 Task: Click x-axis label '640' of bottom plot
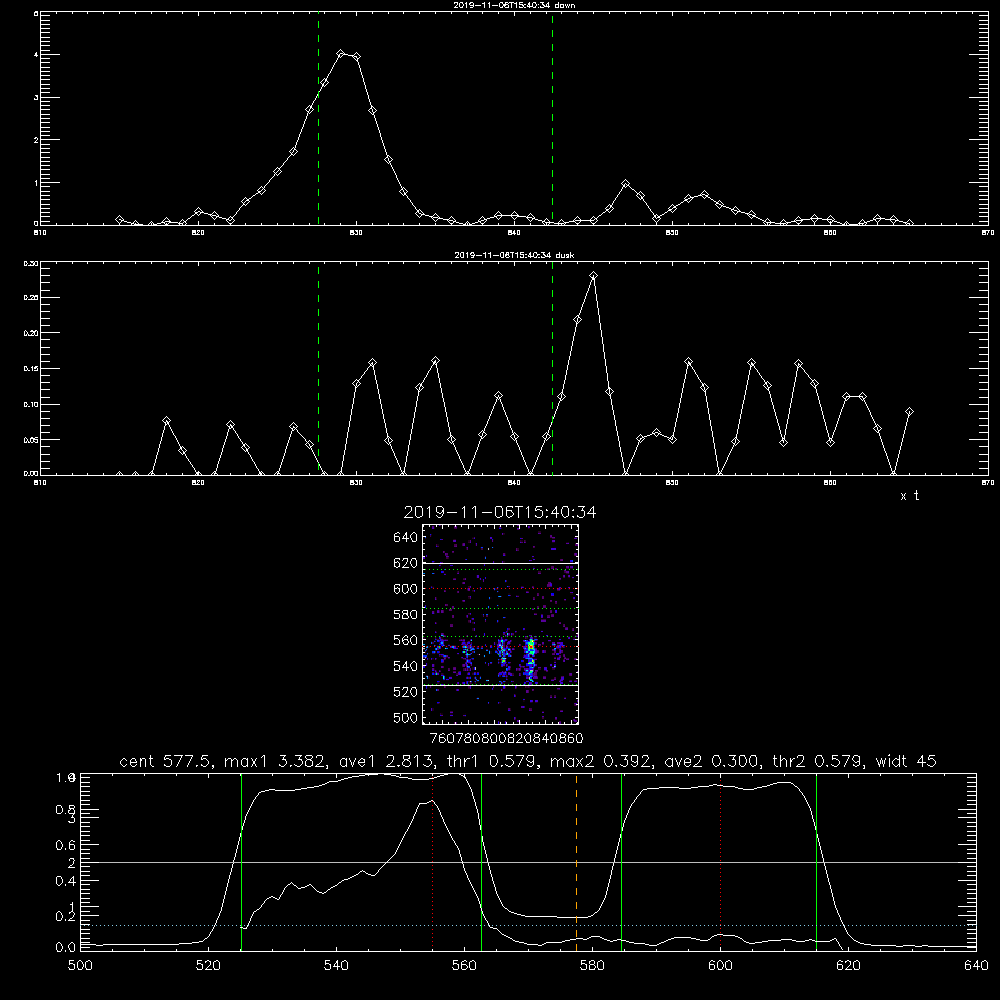(976, 966)
